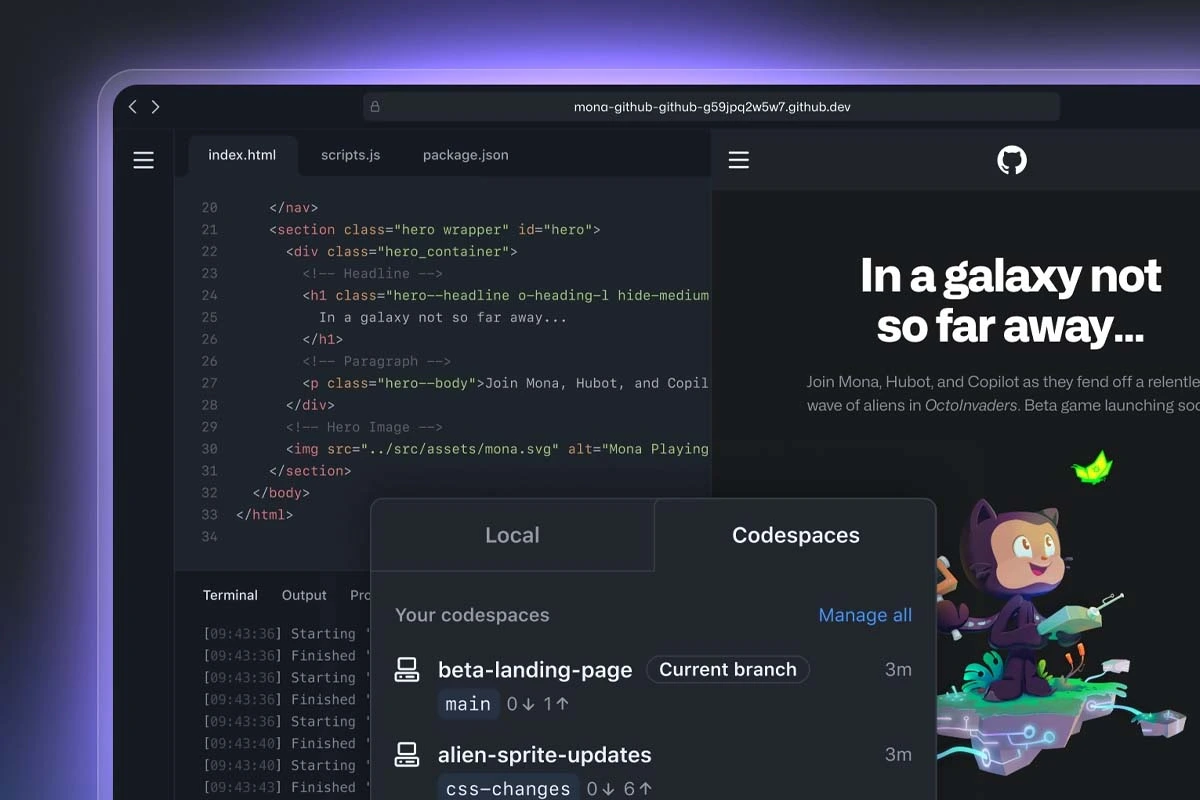Click the 3m age of beta-landing-page

(x=898, y=670)
